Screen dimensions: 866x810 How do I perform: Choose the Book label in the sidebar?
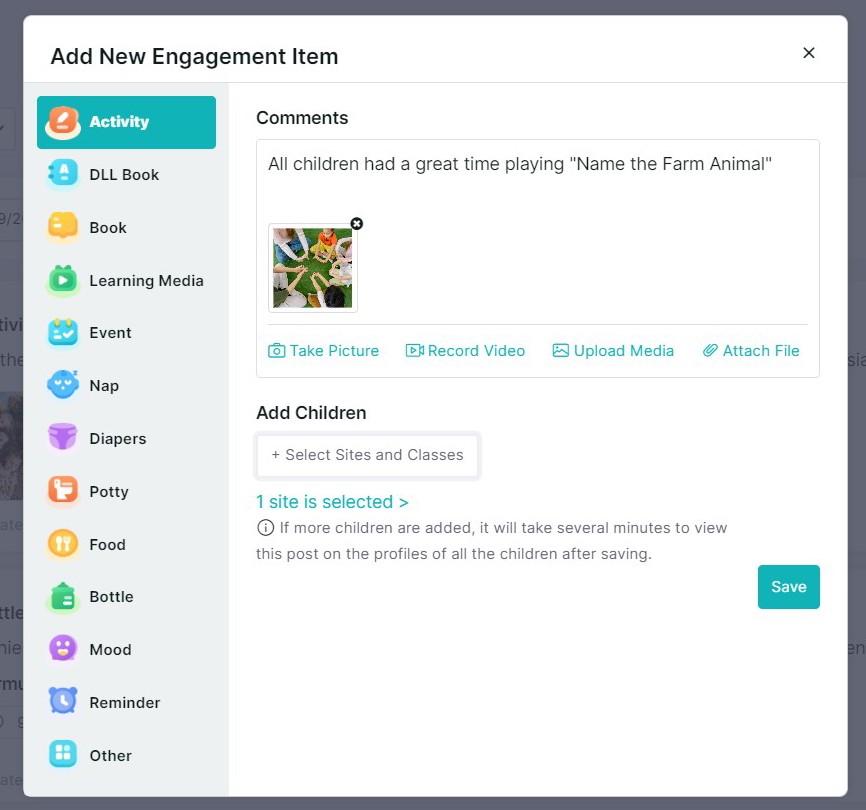[108, 227]
